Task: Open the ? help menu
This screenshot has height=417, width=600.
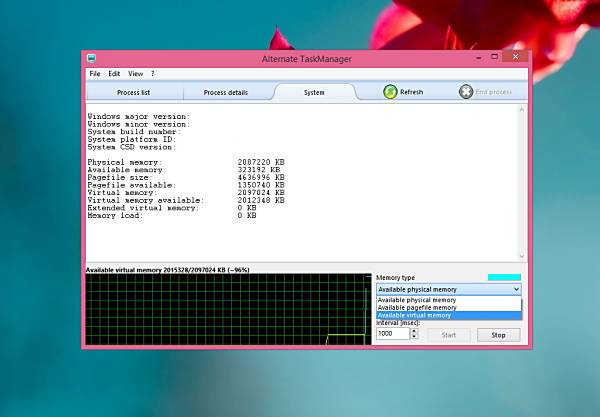Action: pos(153,74)
